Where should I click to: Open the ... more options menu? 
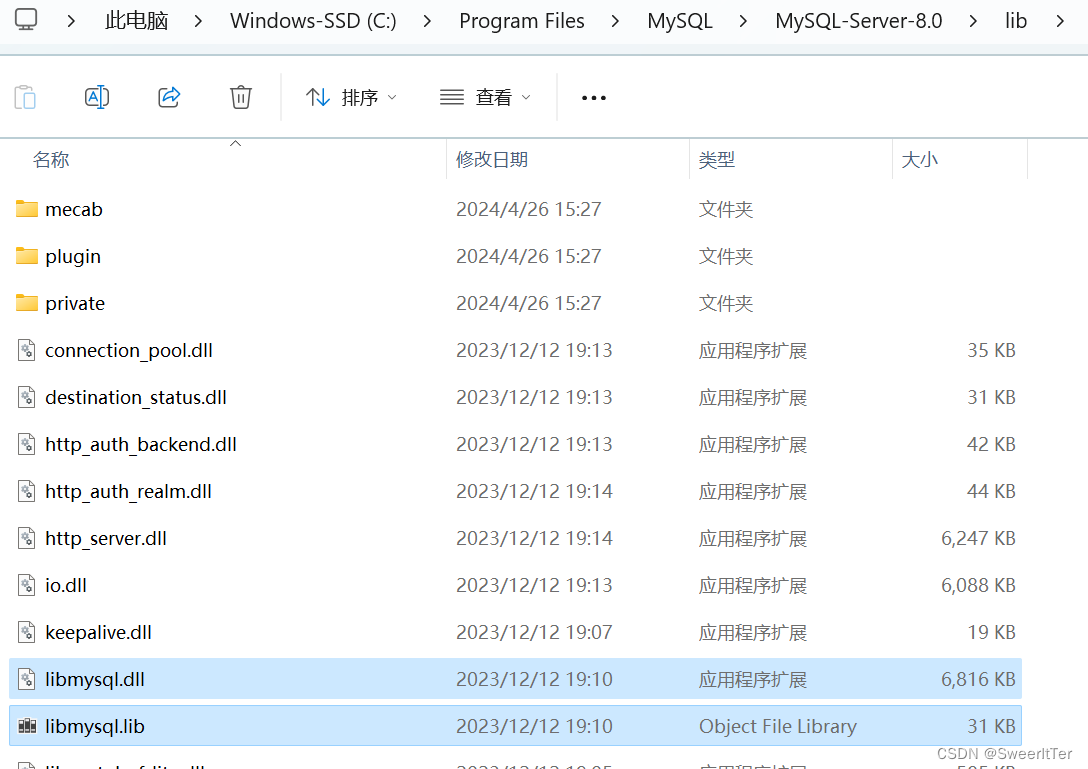pos(593,97)
